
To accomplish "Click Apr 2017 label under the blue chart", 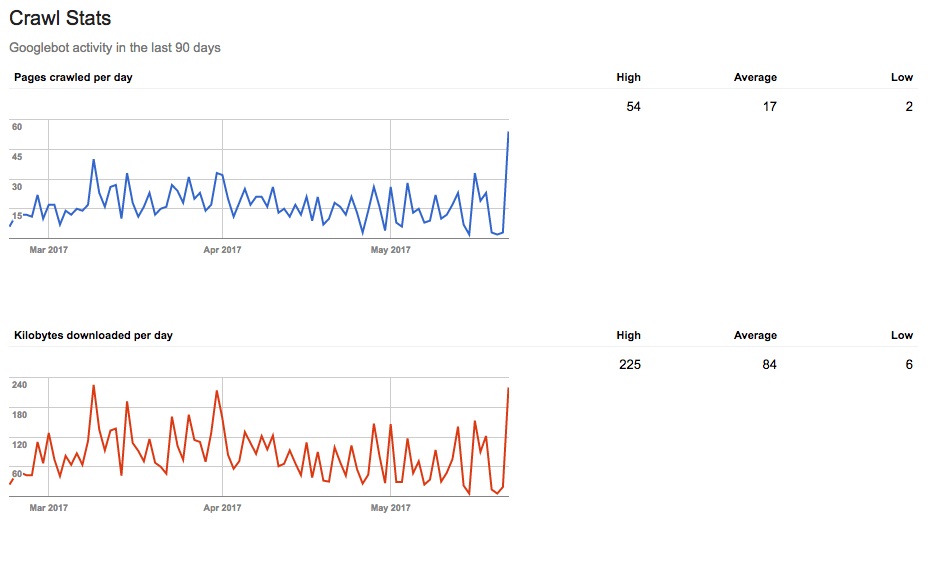I will (x=222, y=249).
